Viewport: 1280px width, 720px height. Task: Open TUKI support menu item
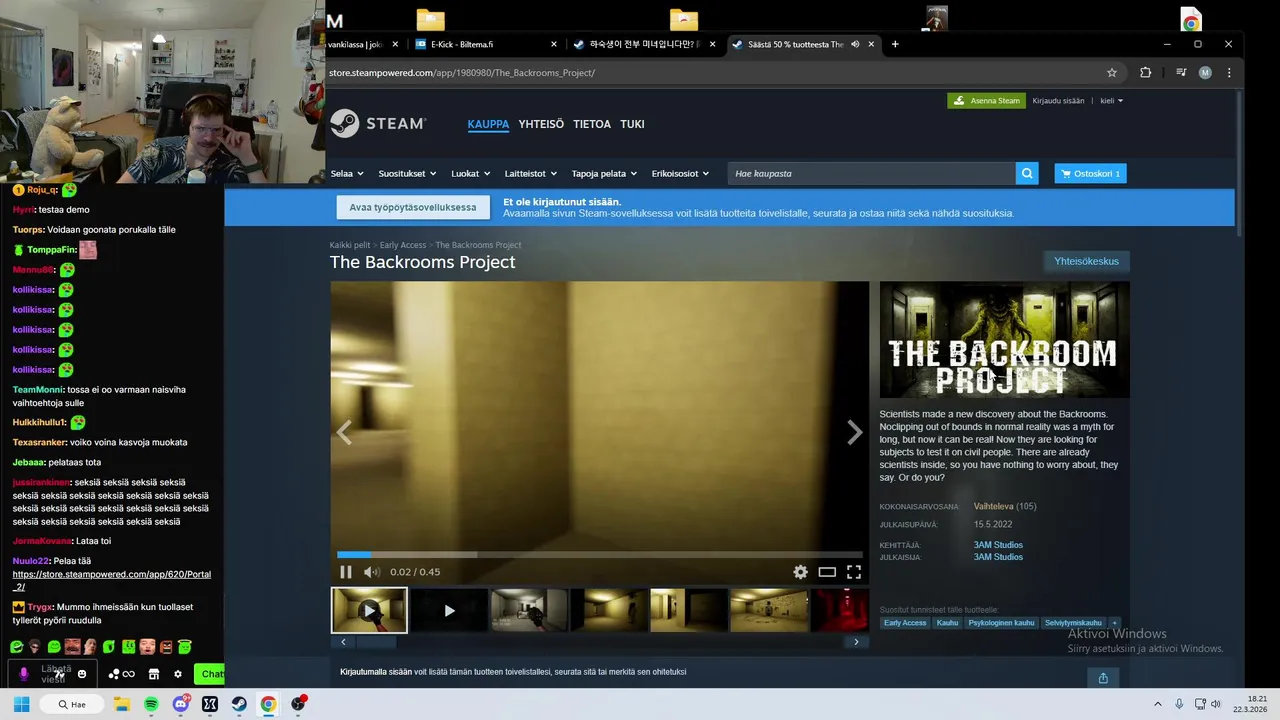(632, 124)
